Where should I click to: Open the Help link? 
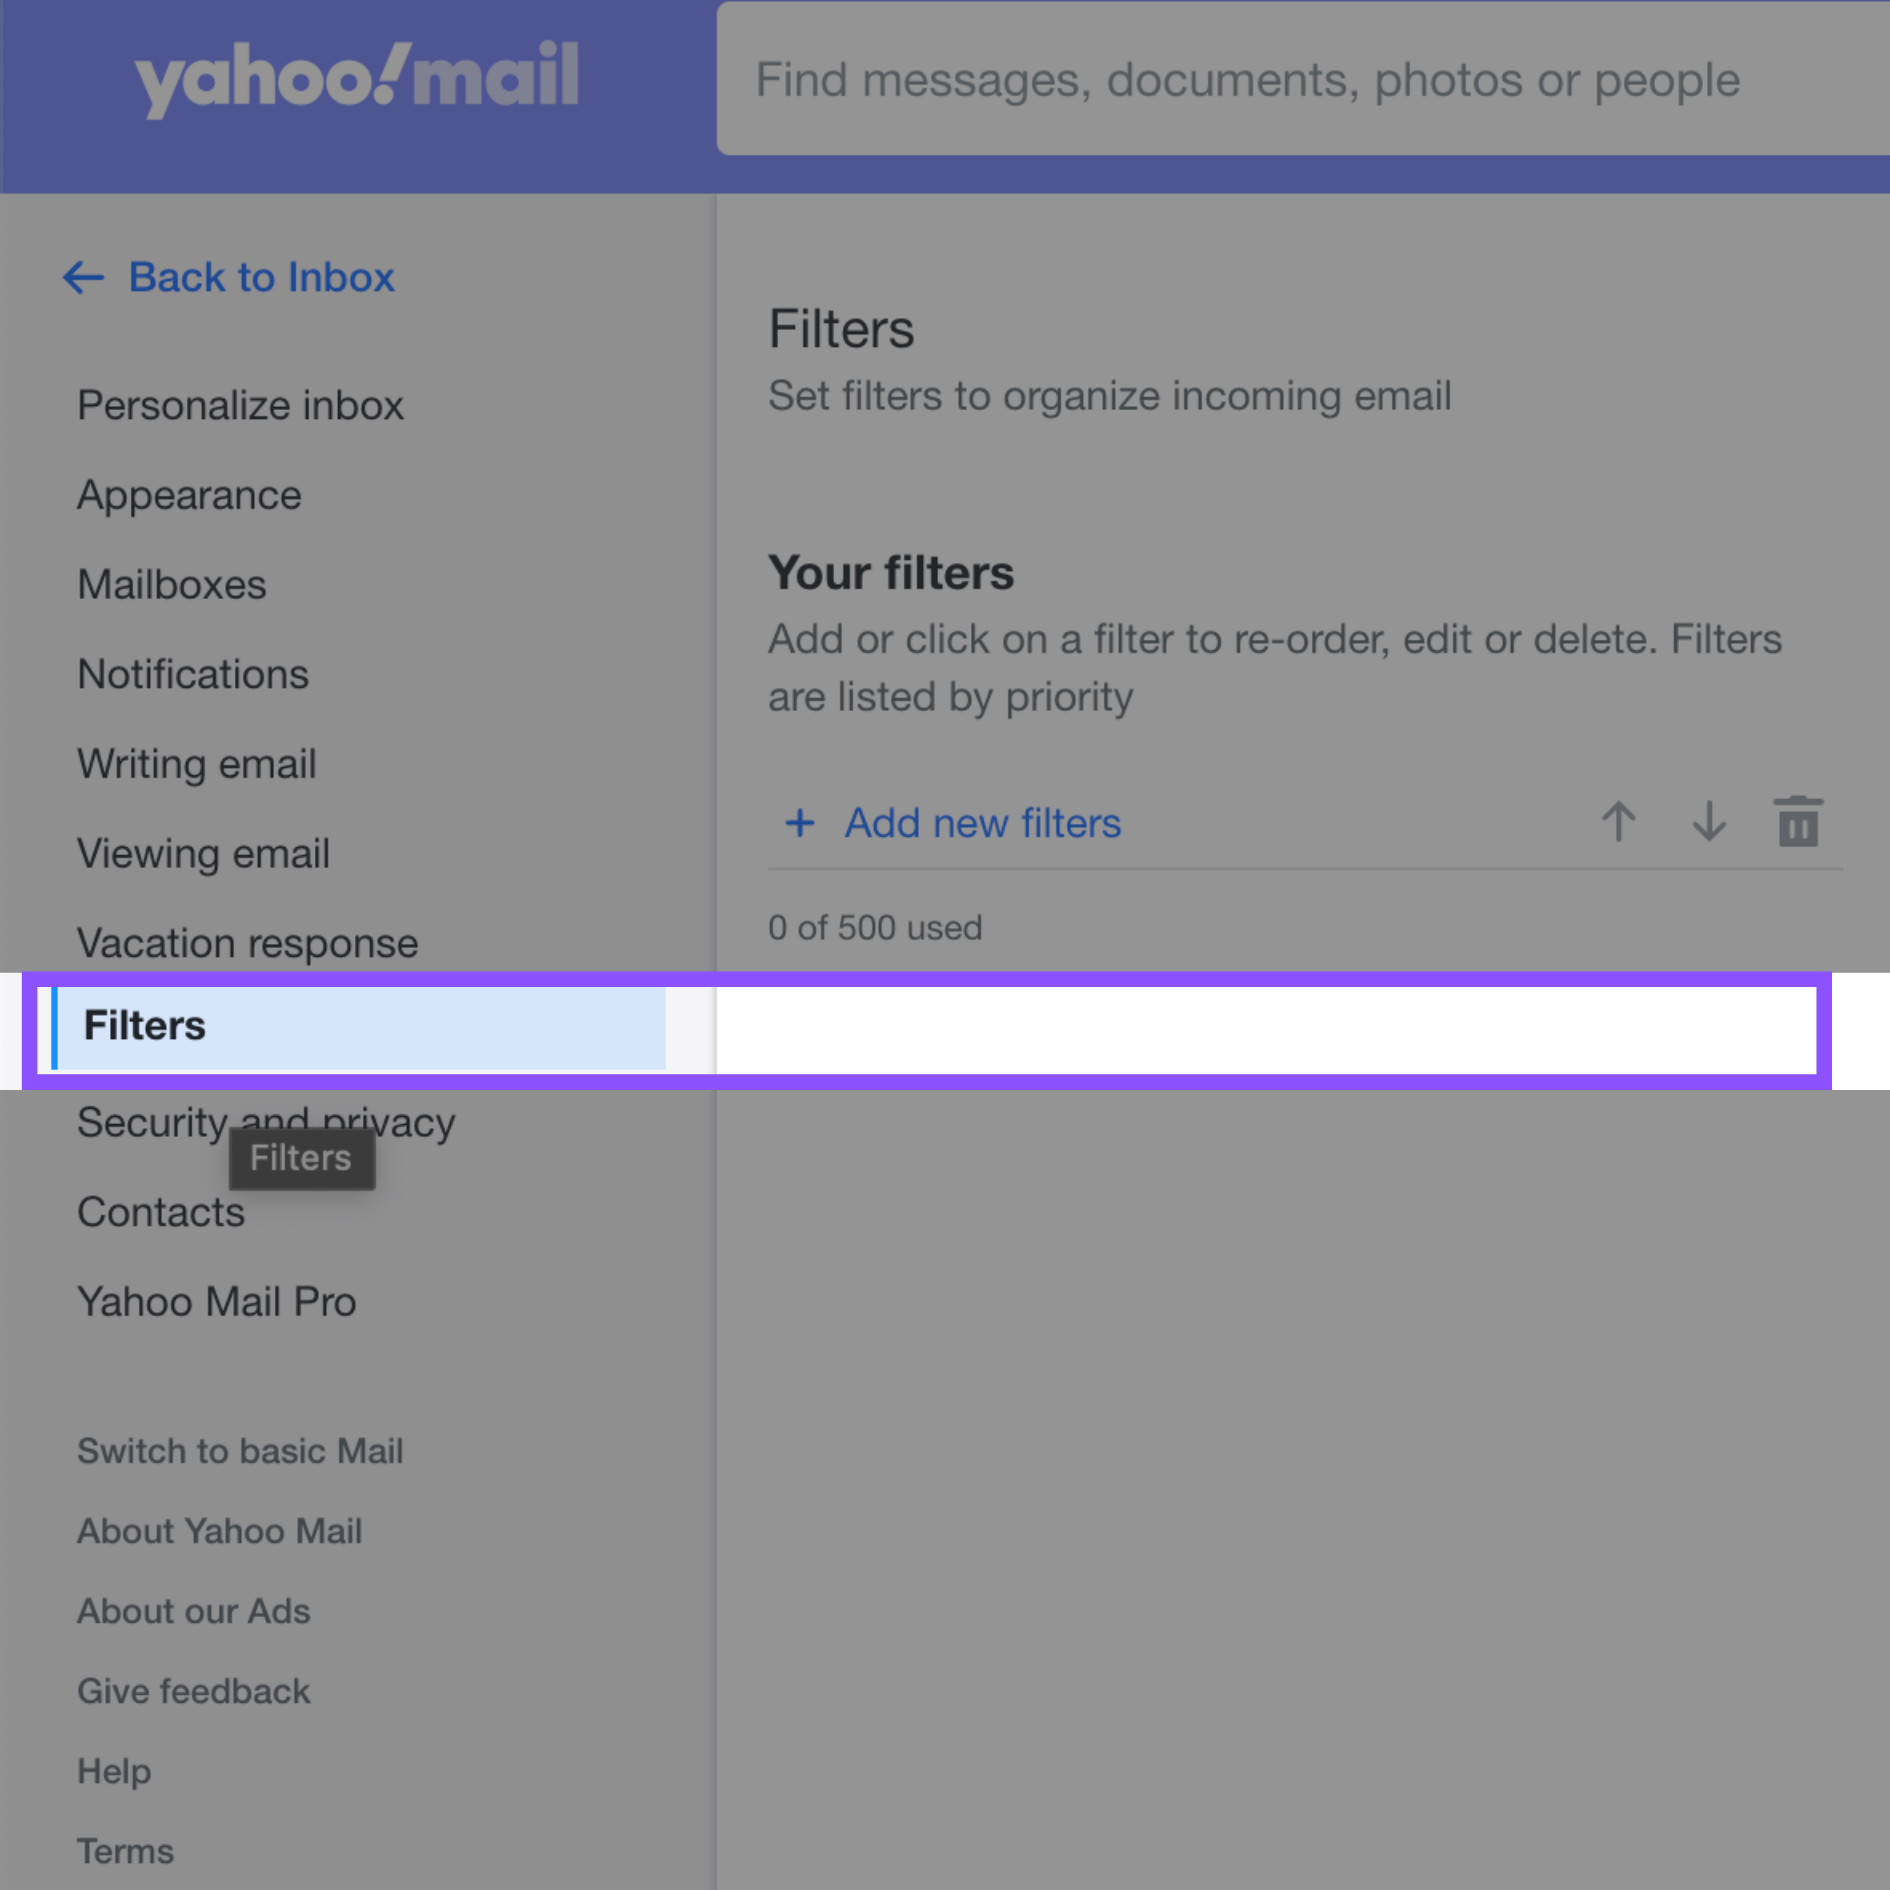(x=114, y=1771)
